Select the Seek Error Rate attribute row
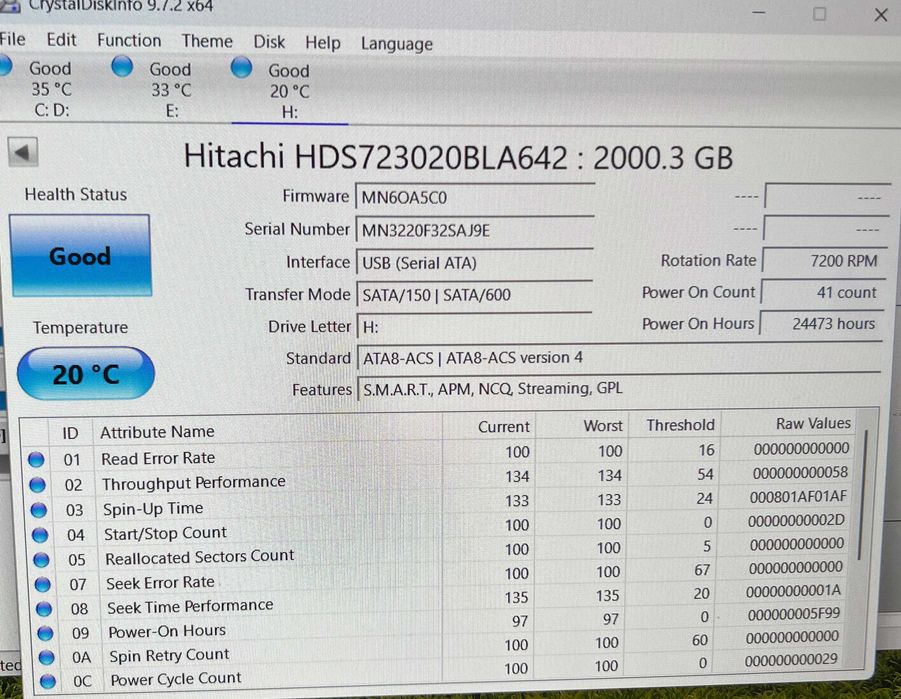Image resolution: width=901 pixels, height=699 pixels. coord(440,577)
